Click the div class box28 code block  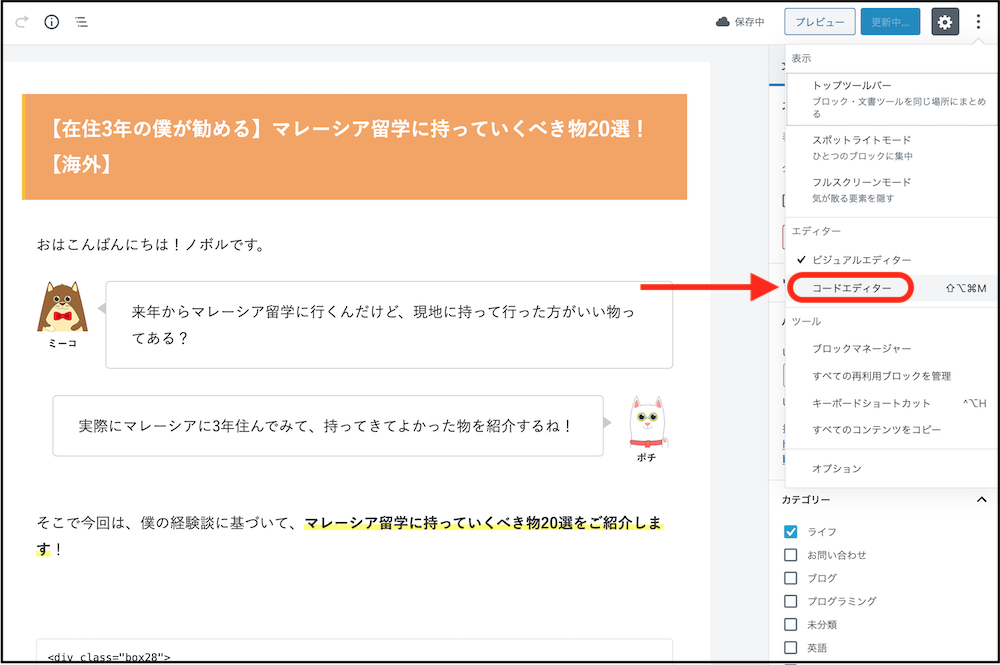point(355,650)
